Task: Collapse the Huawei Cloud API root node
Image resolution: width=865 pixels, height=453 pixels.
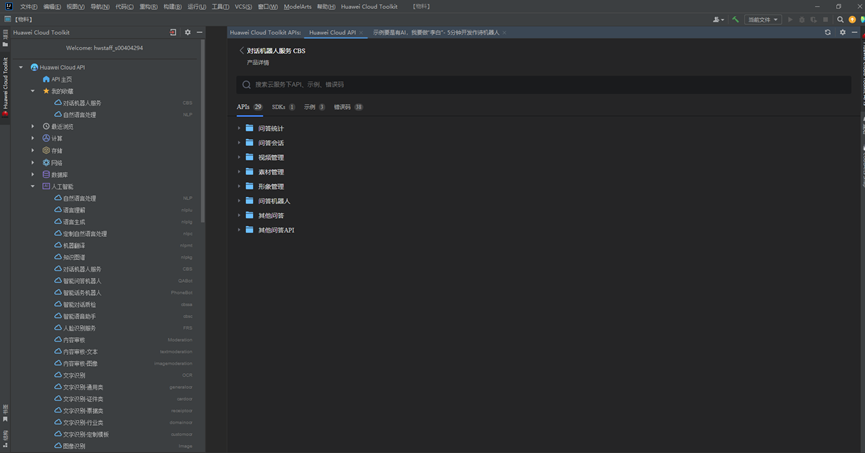Action: pos(21,67)
